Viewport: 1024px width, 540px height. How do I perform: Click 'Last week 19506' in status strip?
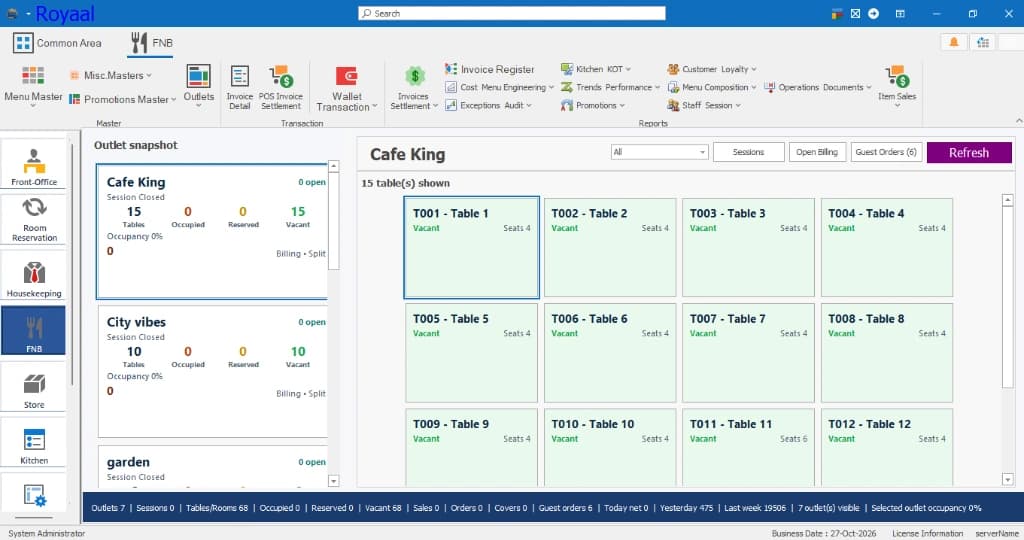click(x=755, y=508)
